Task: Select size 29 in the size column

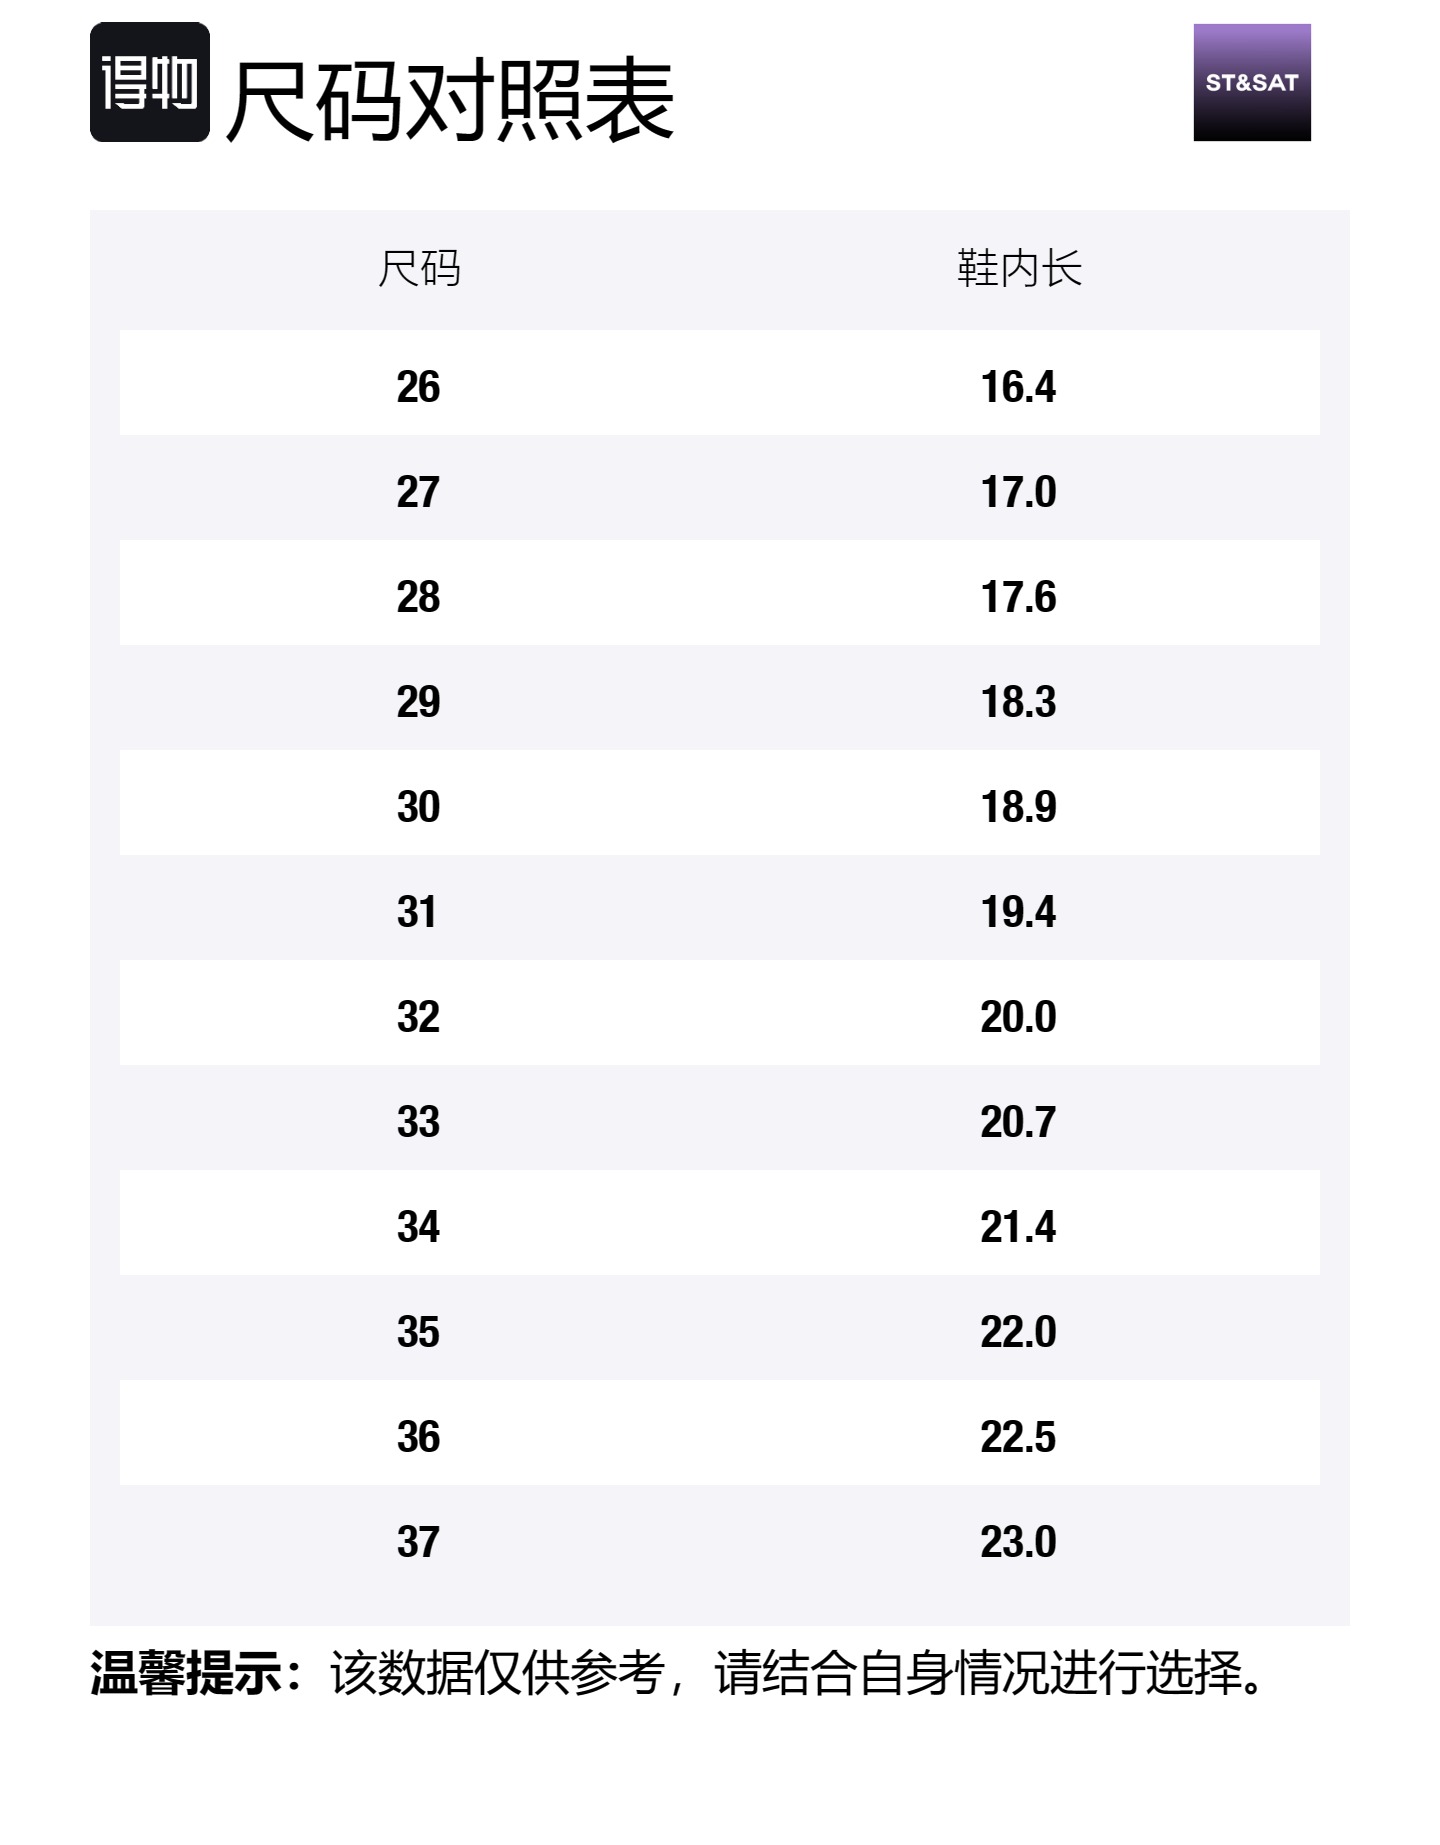Action: [418, 702]
